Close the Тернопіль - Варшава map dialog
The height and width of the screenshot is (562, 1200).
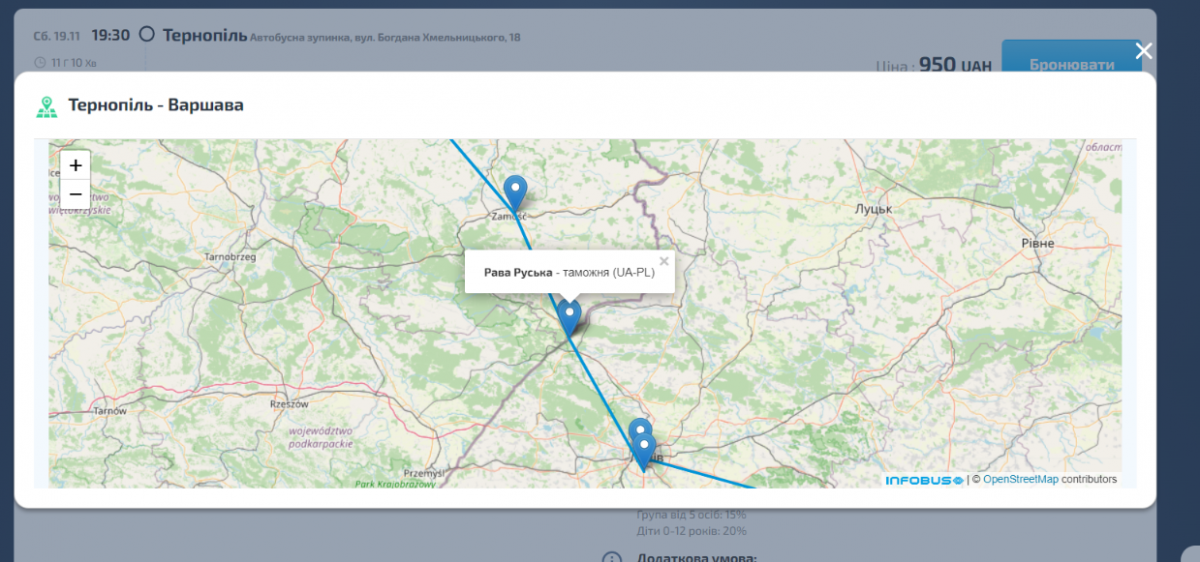pos(1144,51)
